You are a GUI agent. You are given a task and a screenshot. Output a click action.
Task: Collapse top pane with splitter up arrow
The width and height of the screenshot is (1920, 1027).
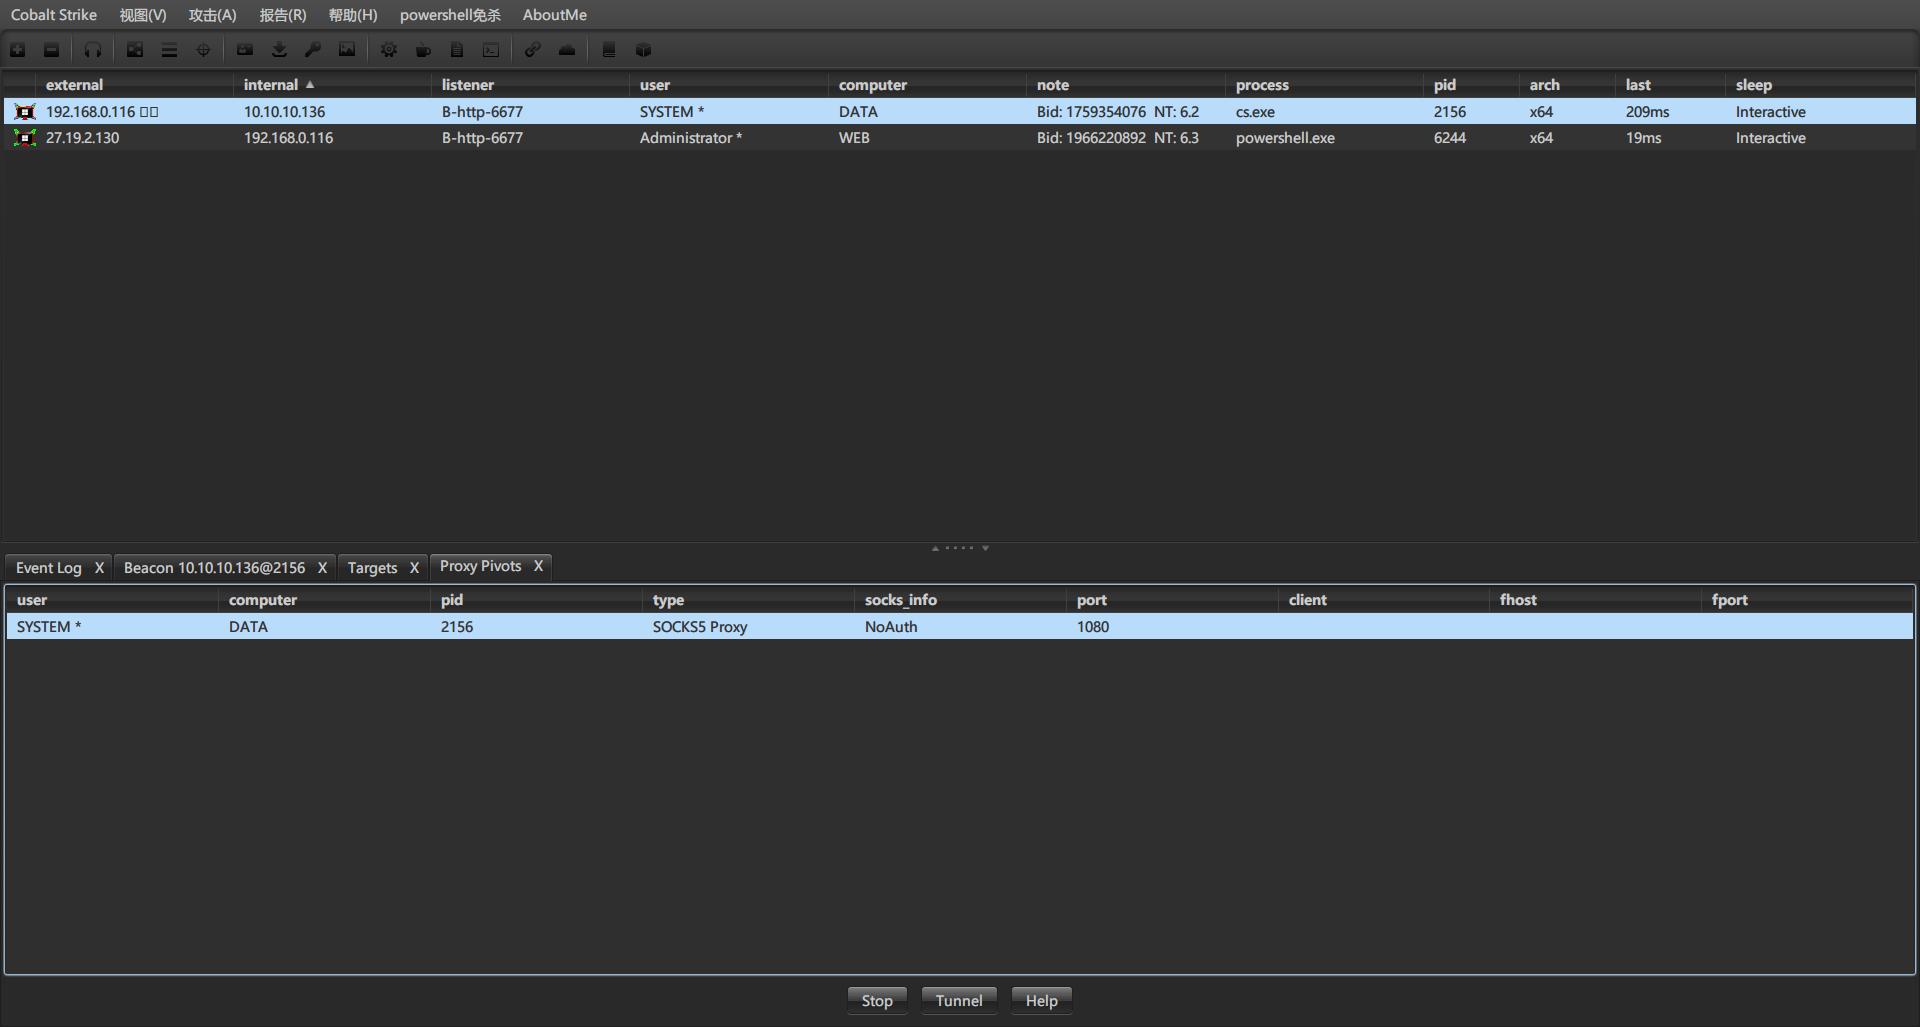click(x=936, y=548)
